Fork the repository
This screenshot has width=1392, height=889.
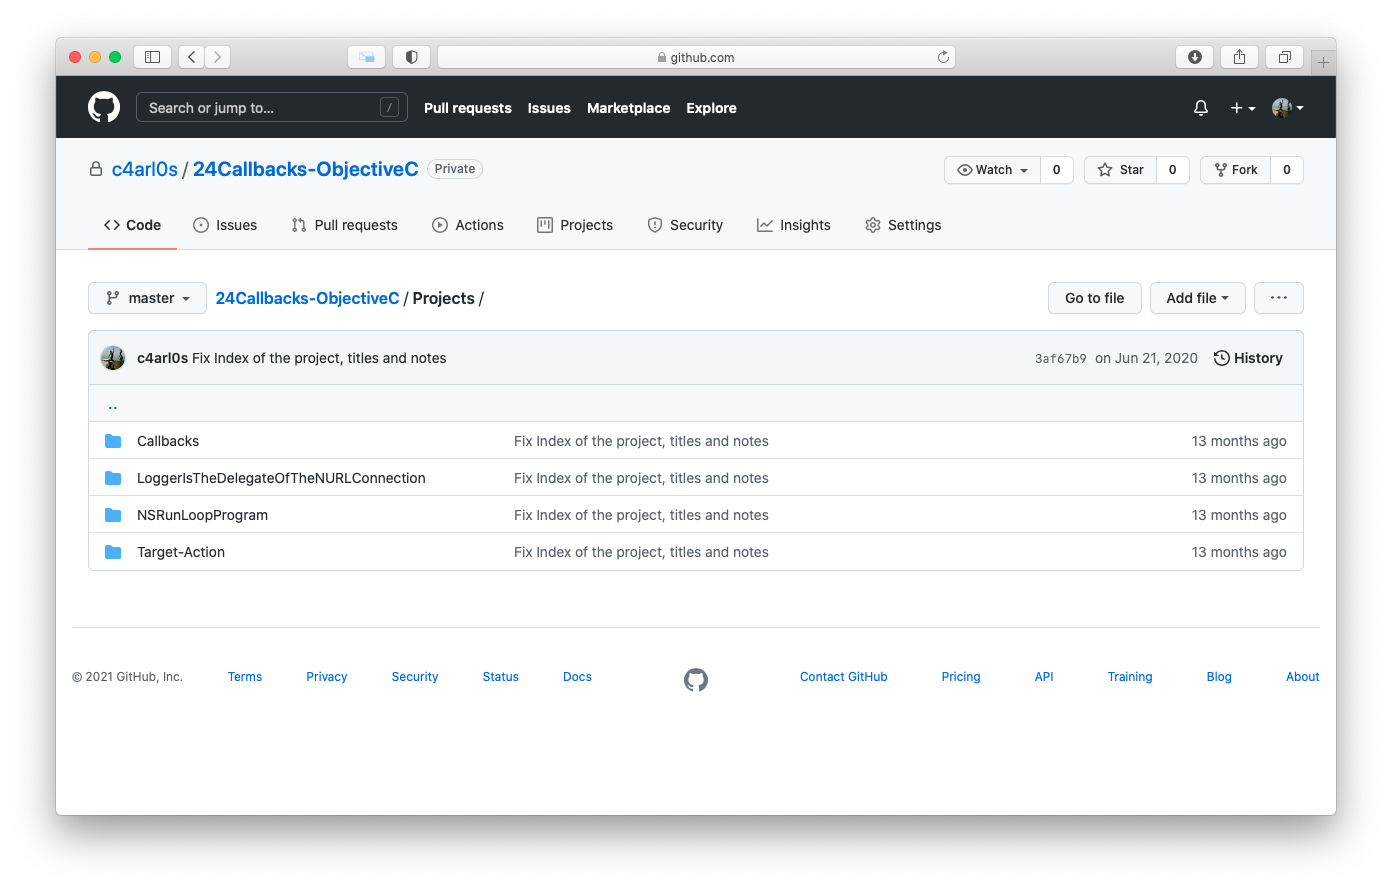[x=1236, y=170]
